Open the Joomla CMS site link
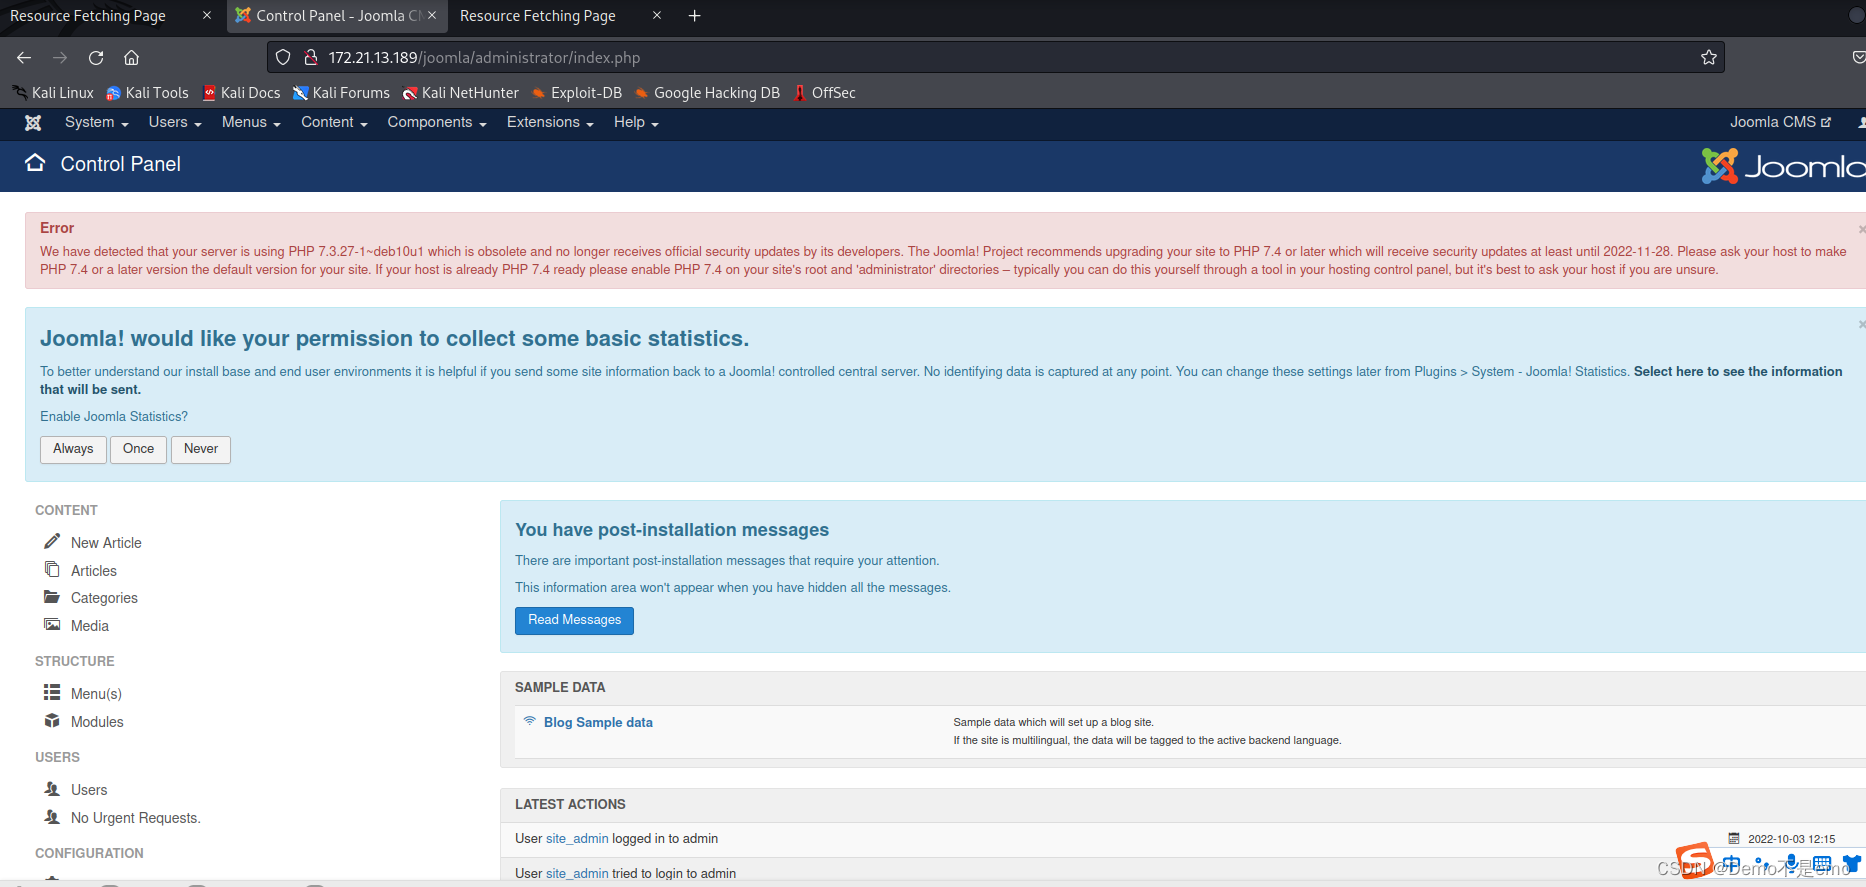The height and width of the screenshot is (887, 1866). click(1780, 122)
